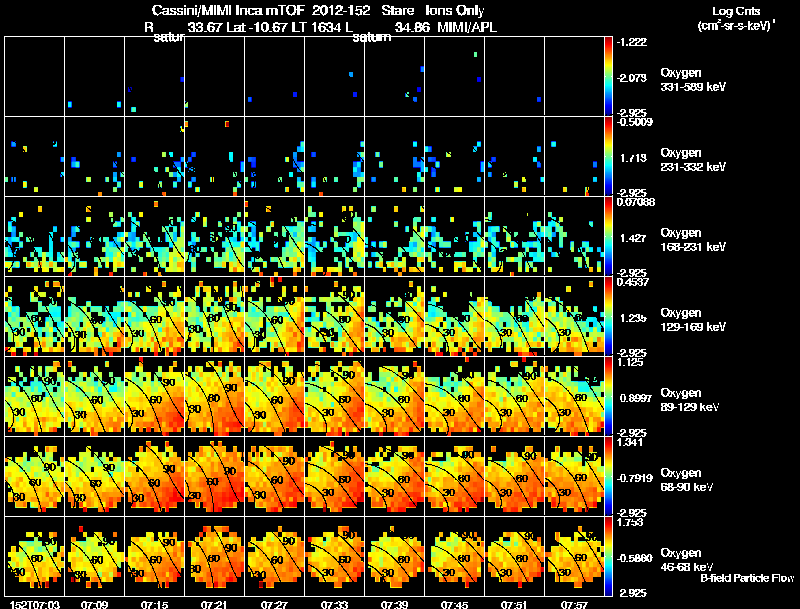The height and width of the screenshot is (609, 800).
Task: Click the Oxygen 331-589 keV row label
Action: [693, 80]
